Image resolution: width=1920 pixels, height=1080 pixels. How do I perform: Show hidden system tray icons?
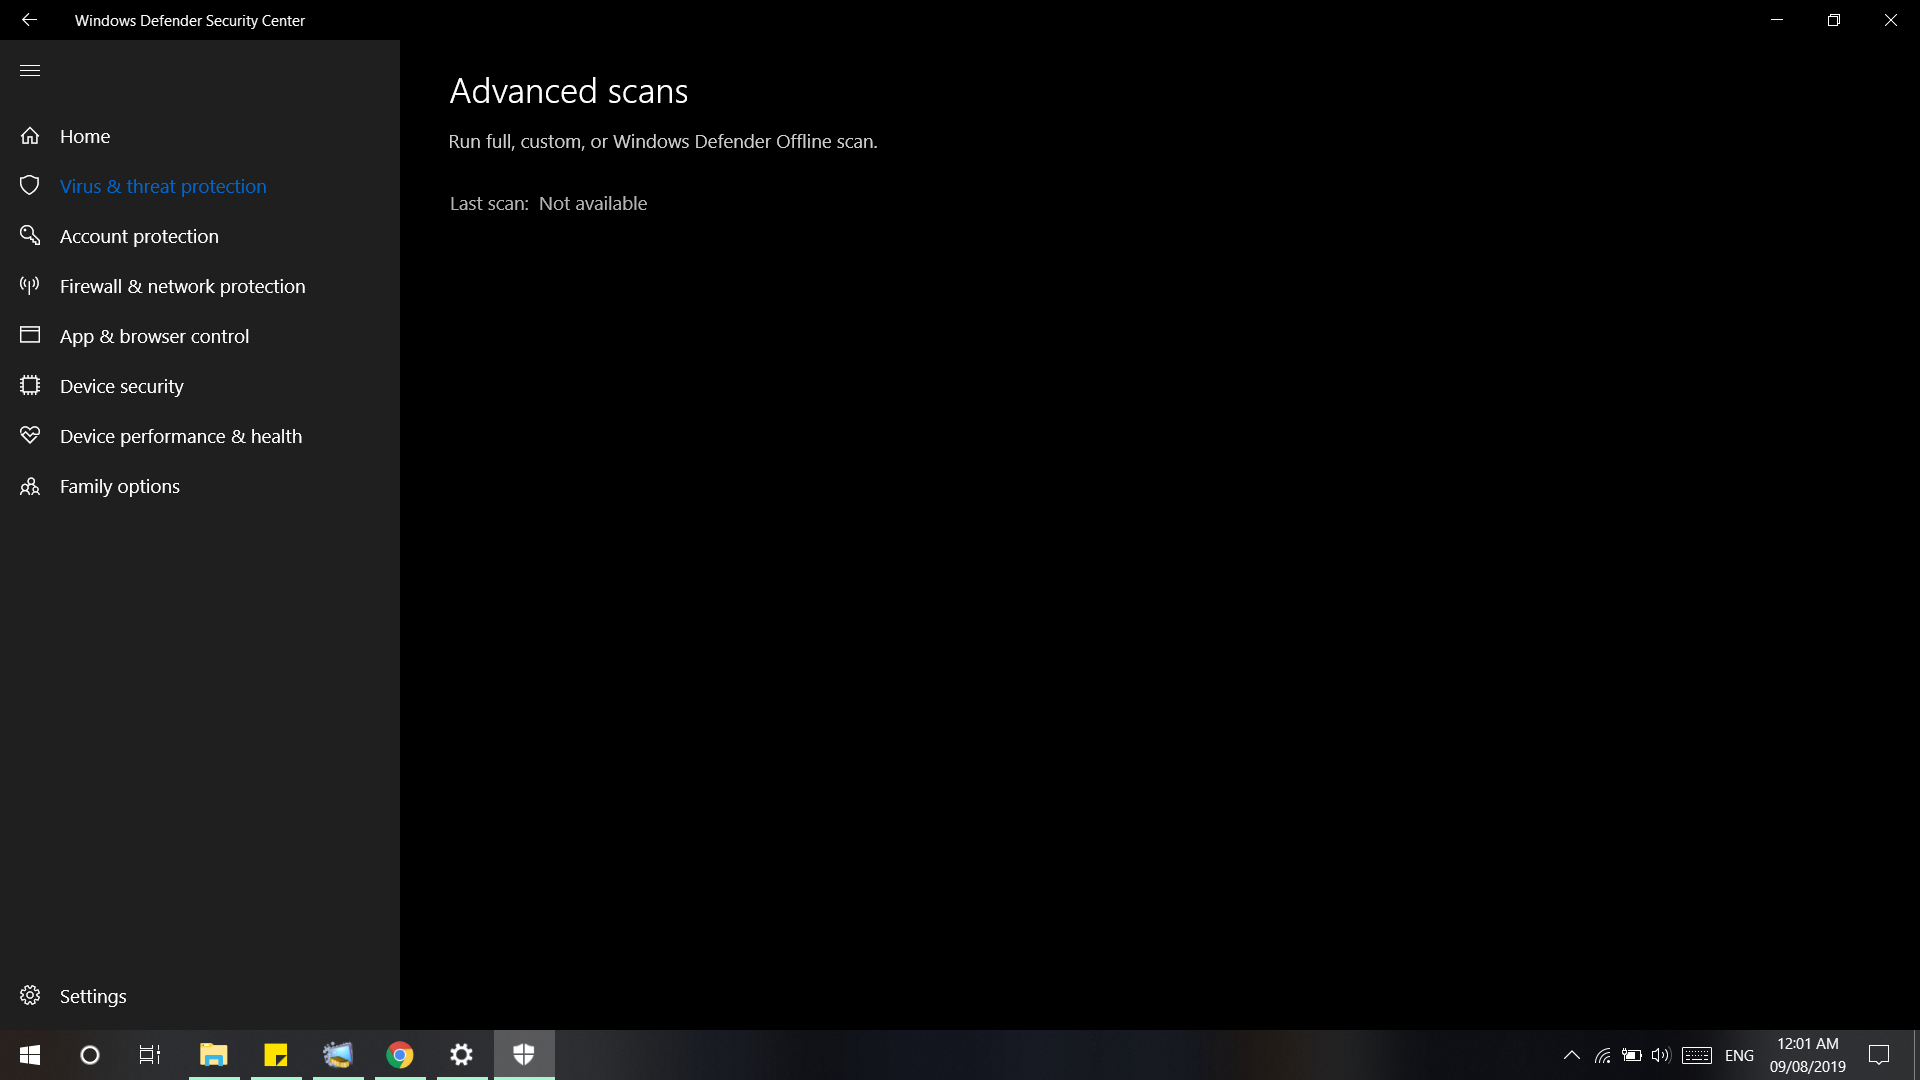1571,1055
